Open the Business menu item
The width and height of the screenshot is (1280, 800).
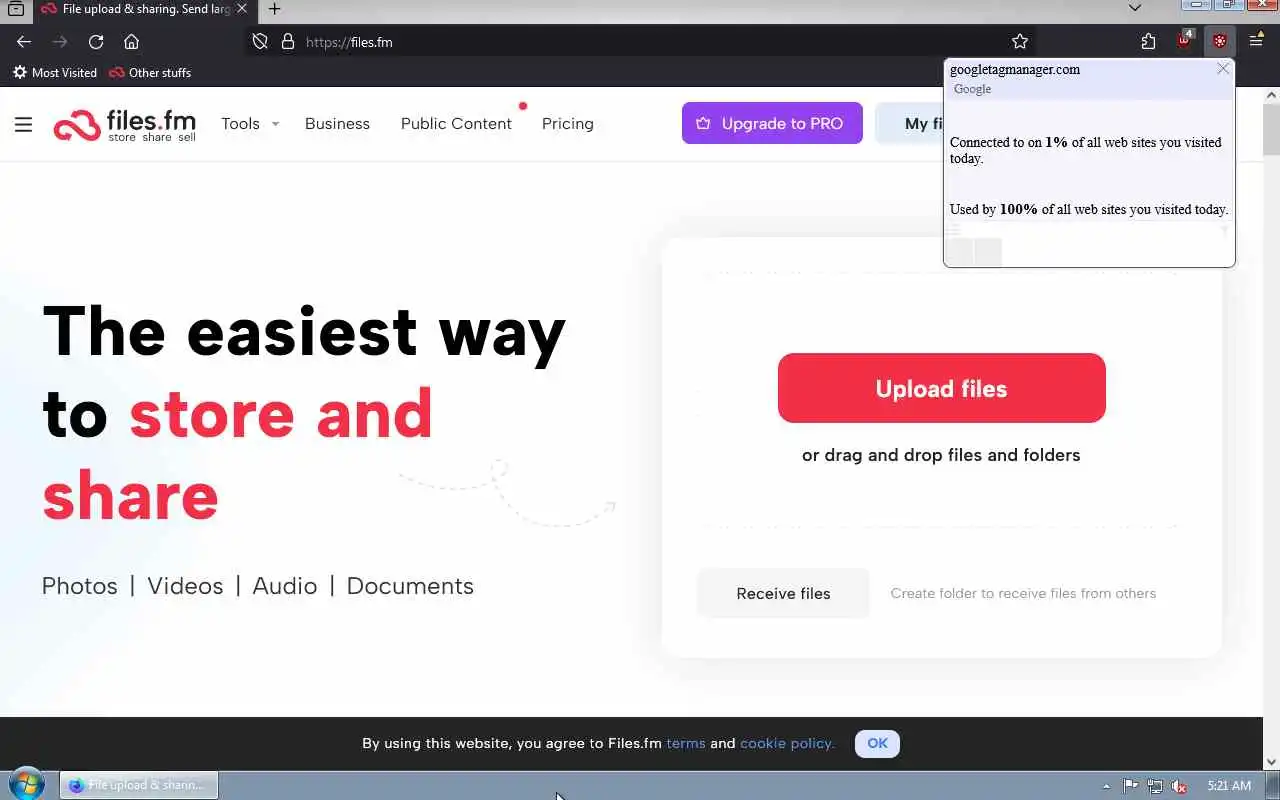pos(337,124)
